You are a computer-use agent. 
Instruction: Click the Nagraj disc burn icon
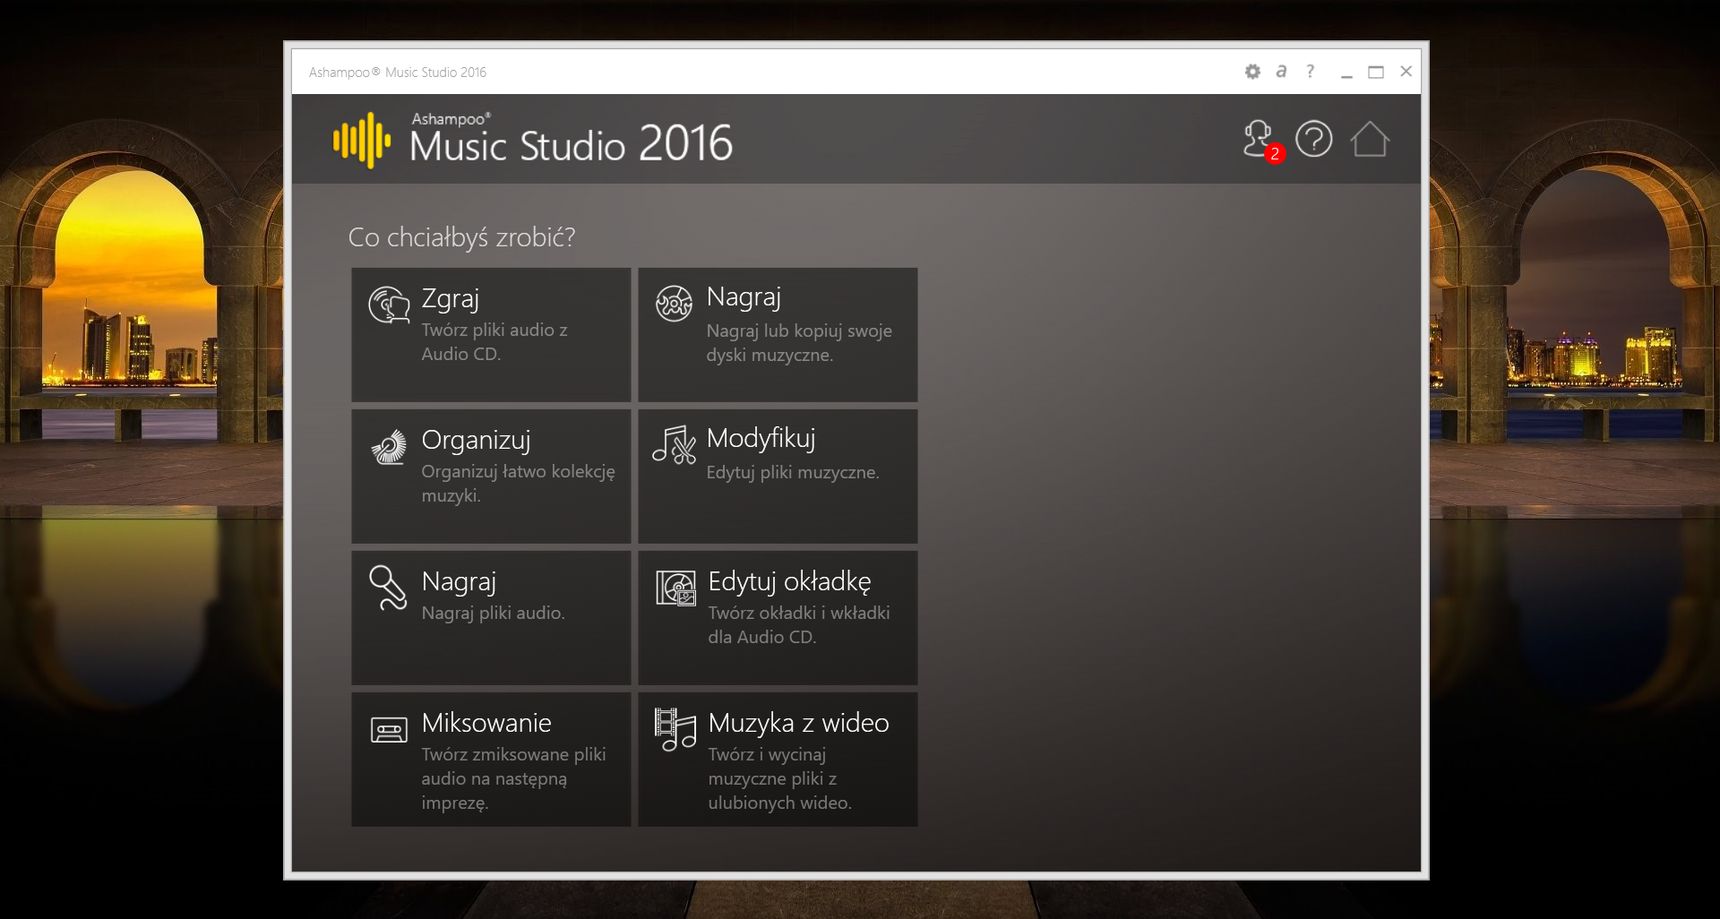pos(674,302)
